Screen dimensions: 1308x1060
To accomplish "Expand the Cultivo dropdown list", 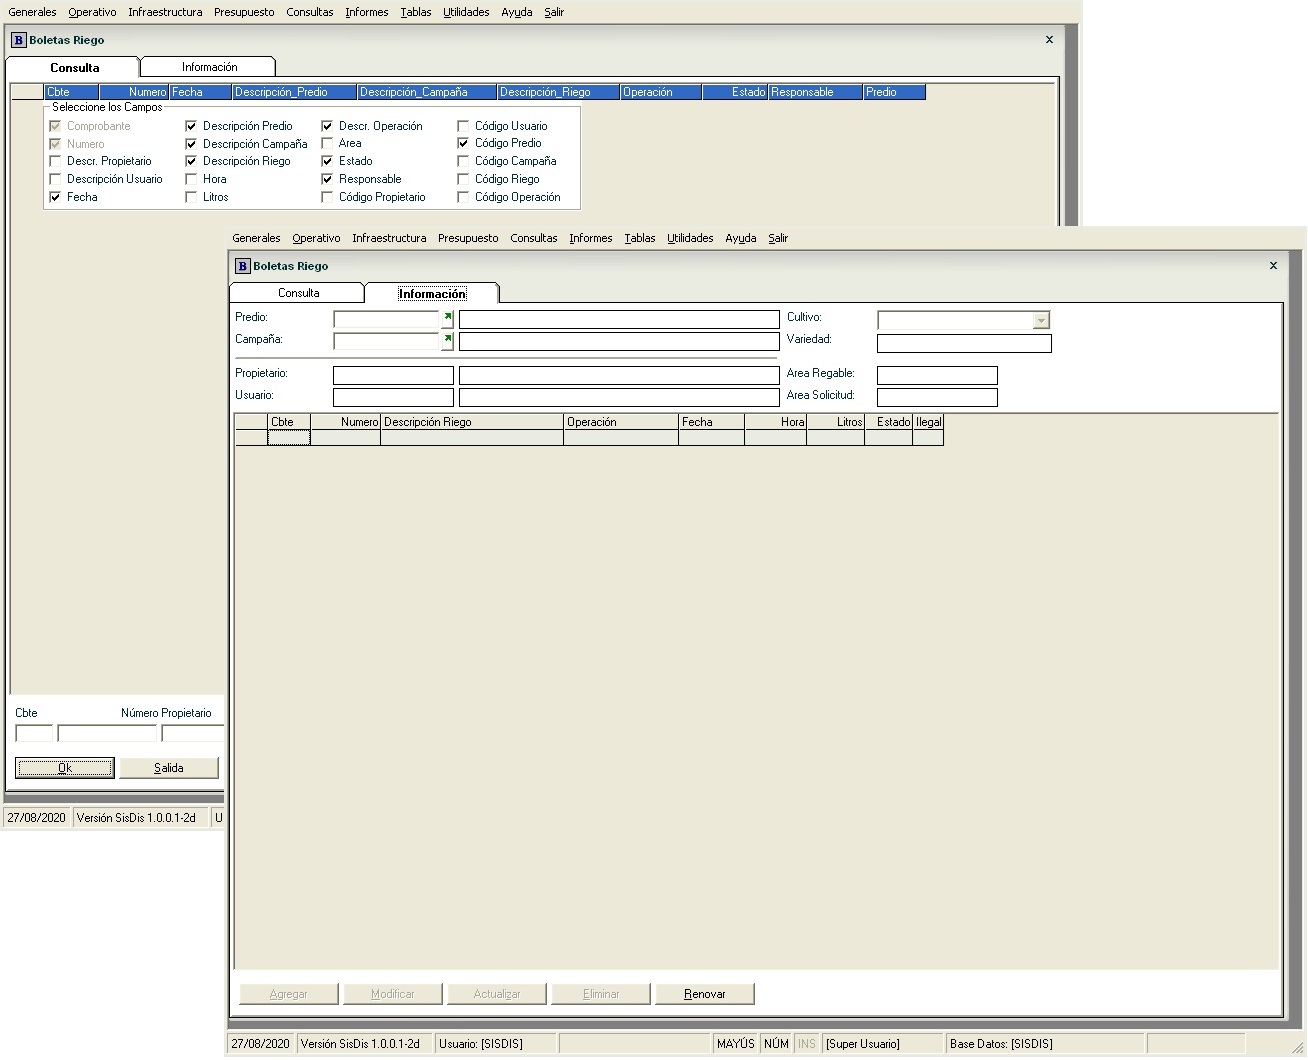I will click(x=1041, y=320).
